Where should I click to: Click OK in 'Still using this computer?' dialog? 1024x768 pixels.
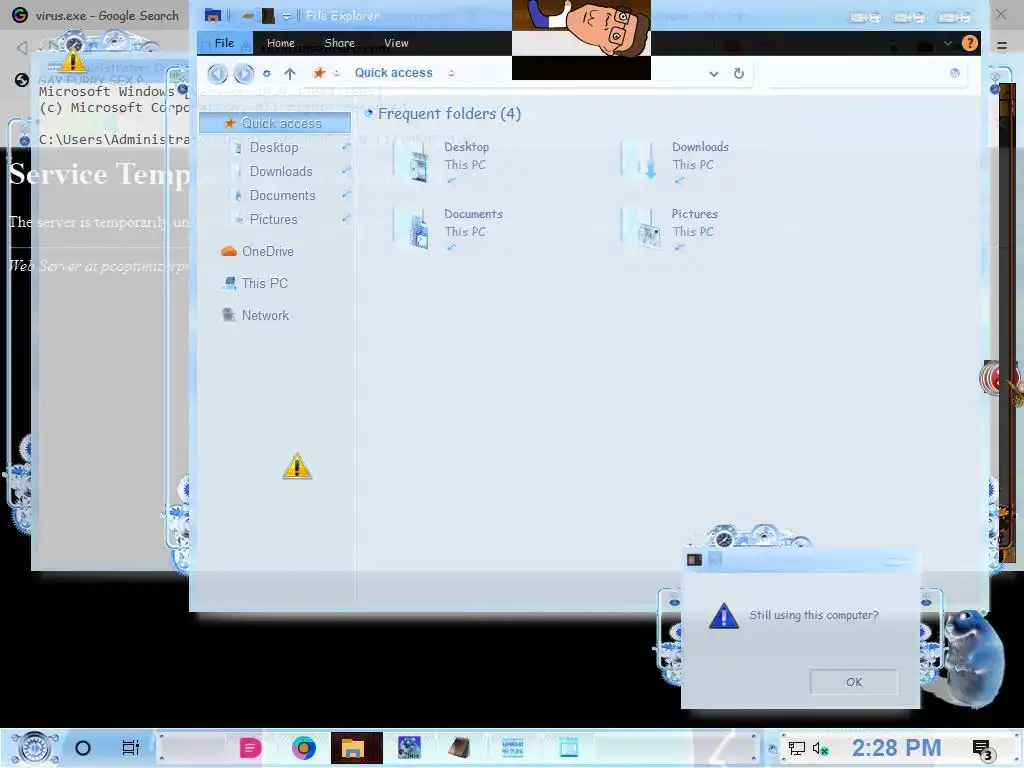(854, 682)
